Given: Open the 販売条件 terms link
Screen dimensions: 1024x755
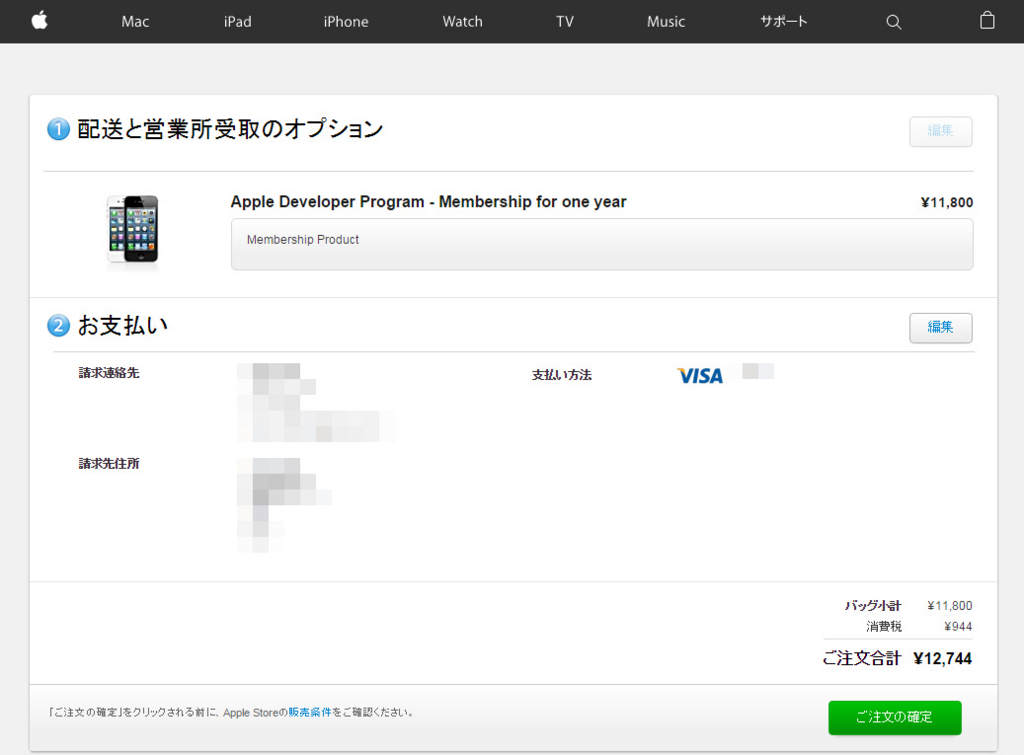Looking at the screenshot, I should pos(310,713).
